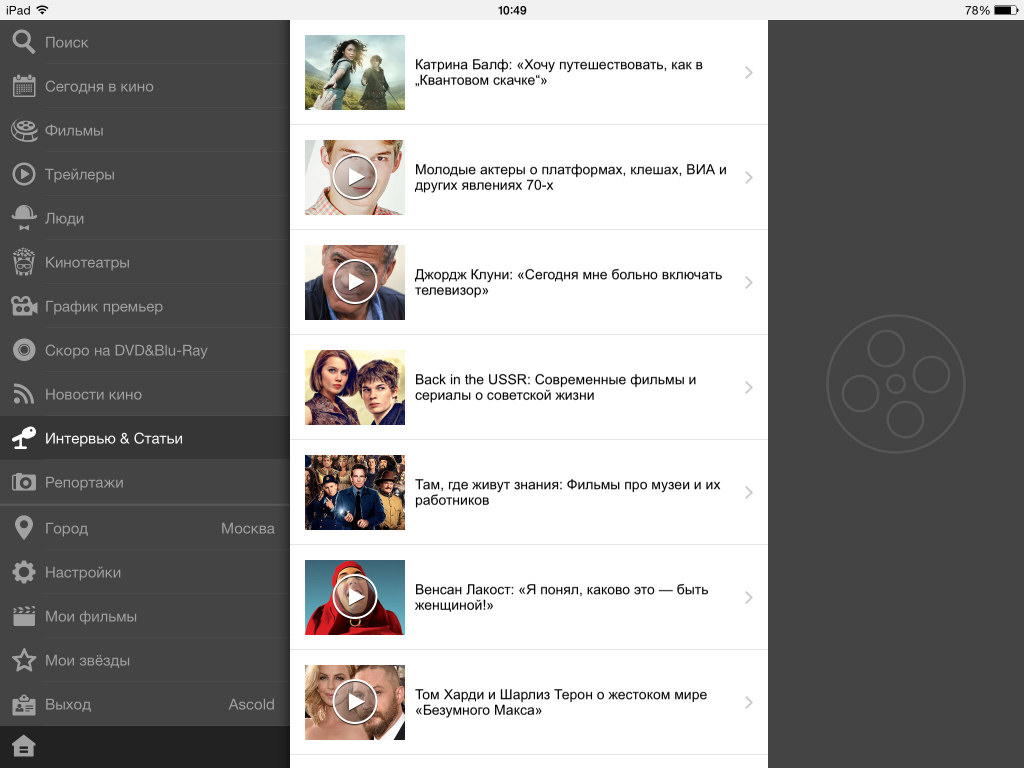This screenshot has width=1024, height=768.
Task: Tap the popcorn icon for Кинотеатры
Action: tap(24, 262)
